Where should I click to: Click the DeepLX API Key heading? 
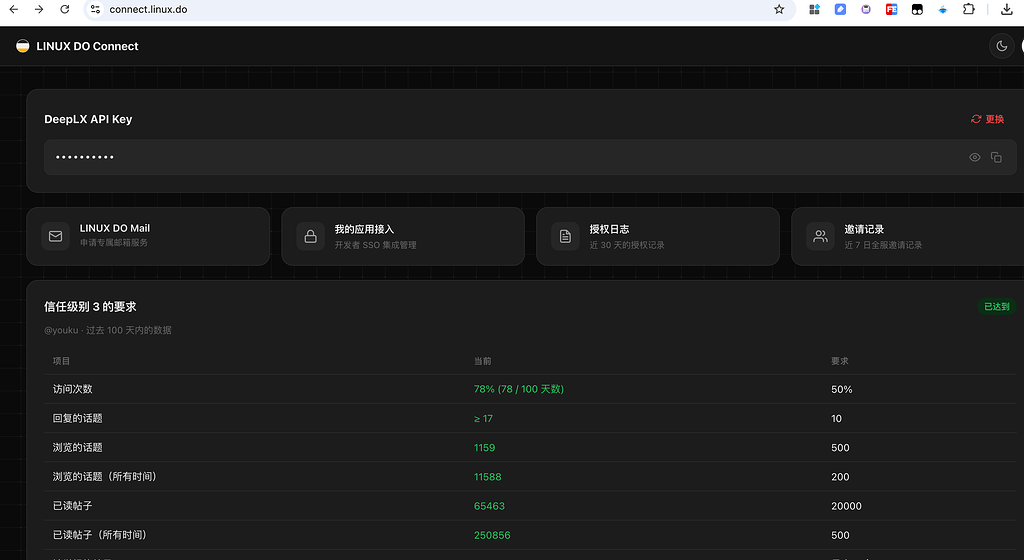(88, 119)
